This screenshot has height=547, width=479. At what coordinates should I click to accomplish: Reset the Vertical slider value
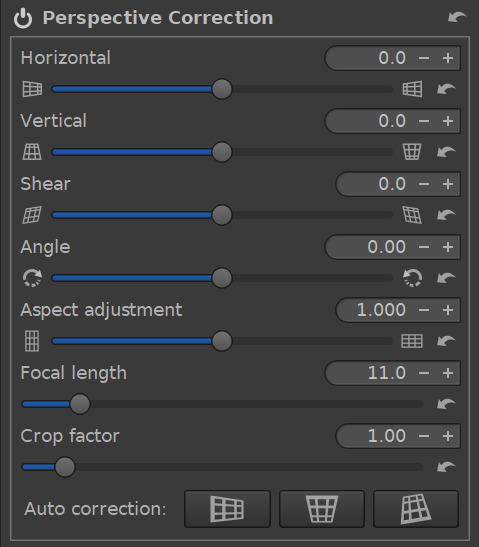point(446,152)
